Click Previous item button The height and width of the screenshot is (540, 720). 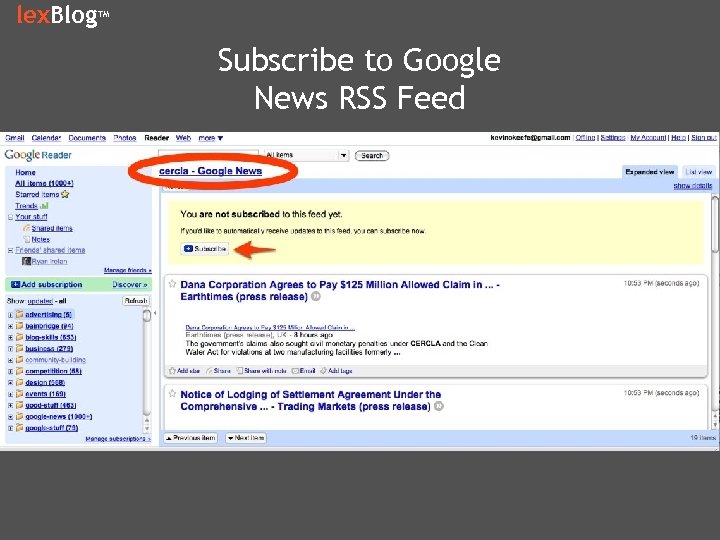(191, 438)
